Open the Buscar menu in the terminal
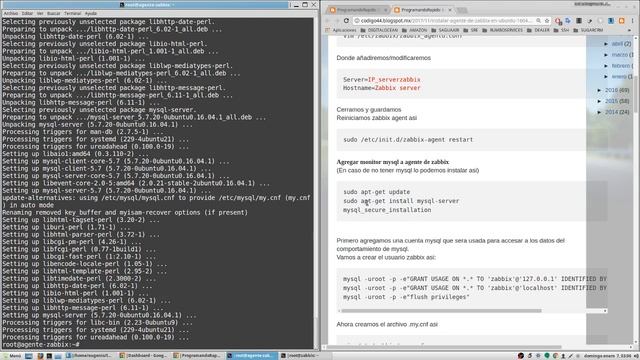The image size is (640, 360). point(53,13)
